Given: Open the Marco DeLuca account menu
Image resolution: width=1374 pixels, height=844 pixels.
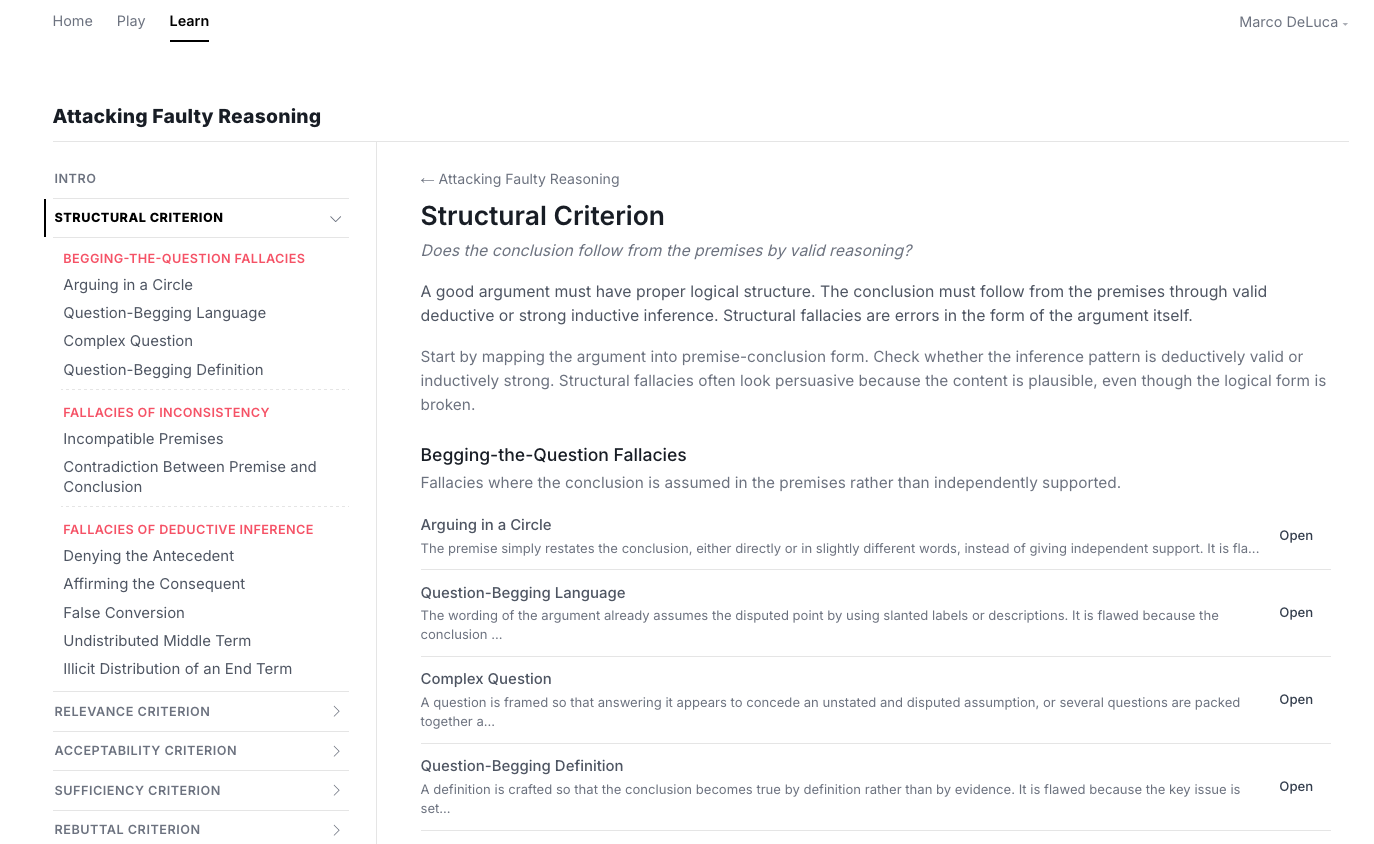Looking at the screenshot, I should tap(1292, 21).
